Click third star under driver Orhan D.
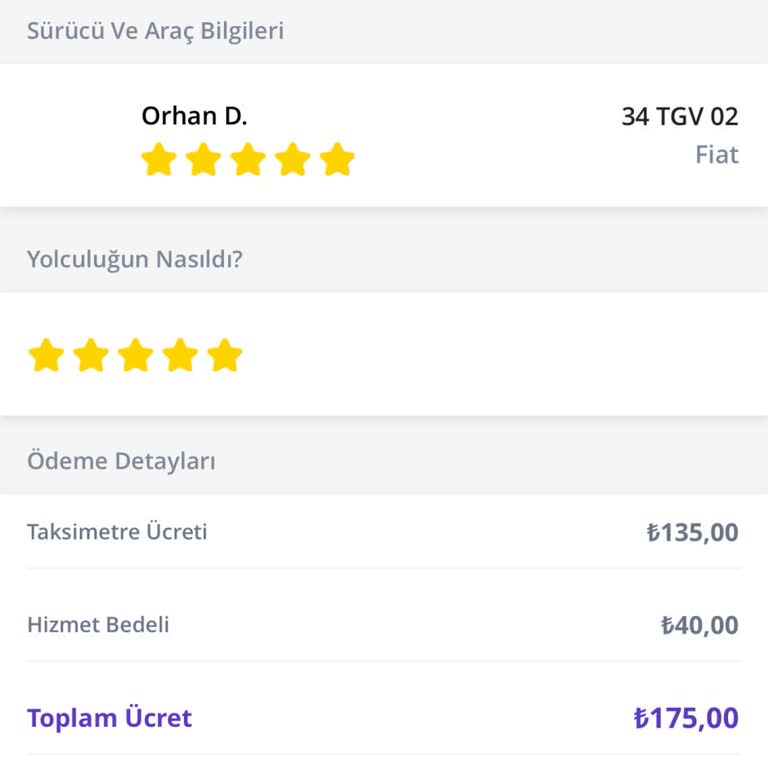 [x=248, y=160]
